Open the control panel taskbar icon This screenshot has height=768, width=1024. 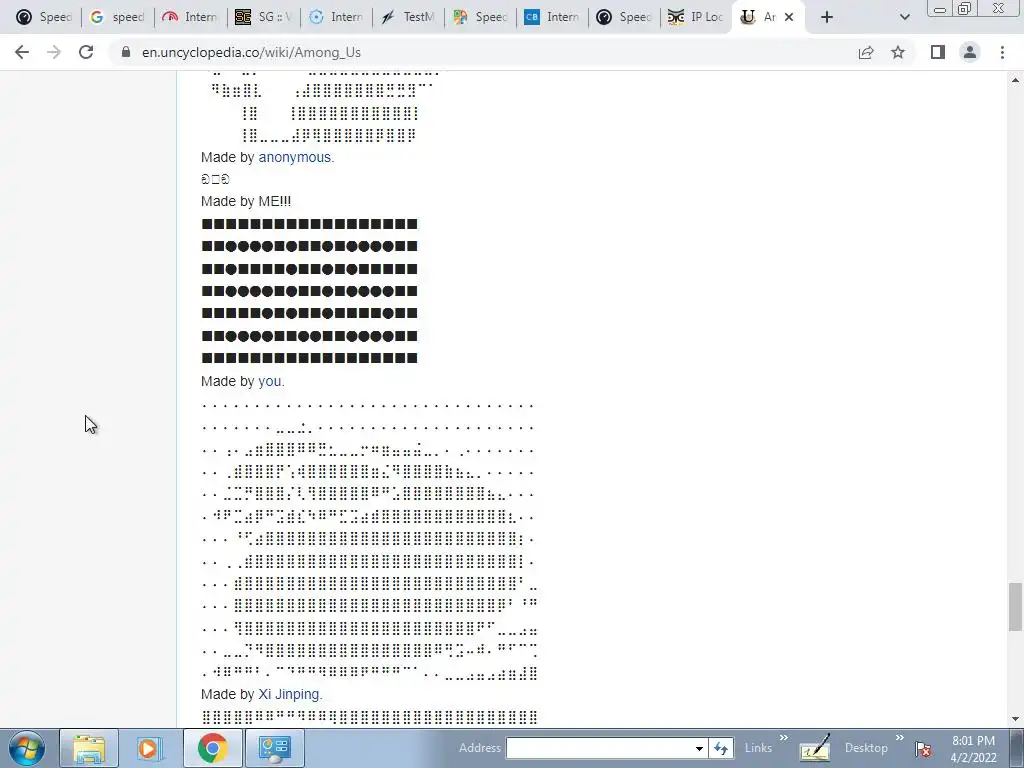[x=274, y=748]
